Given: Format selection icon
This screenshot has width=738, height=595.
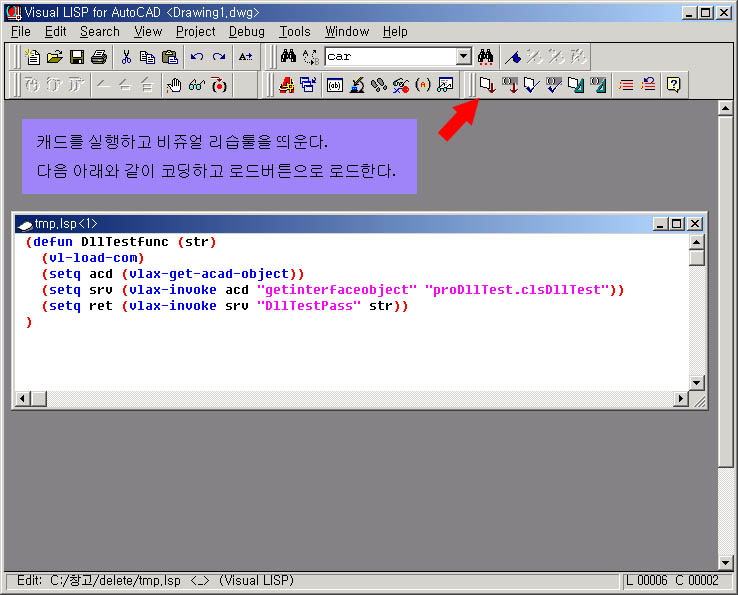Looking at the screenshot, I should 598,85.
